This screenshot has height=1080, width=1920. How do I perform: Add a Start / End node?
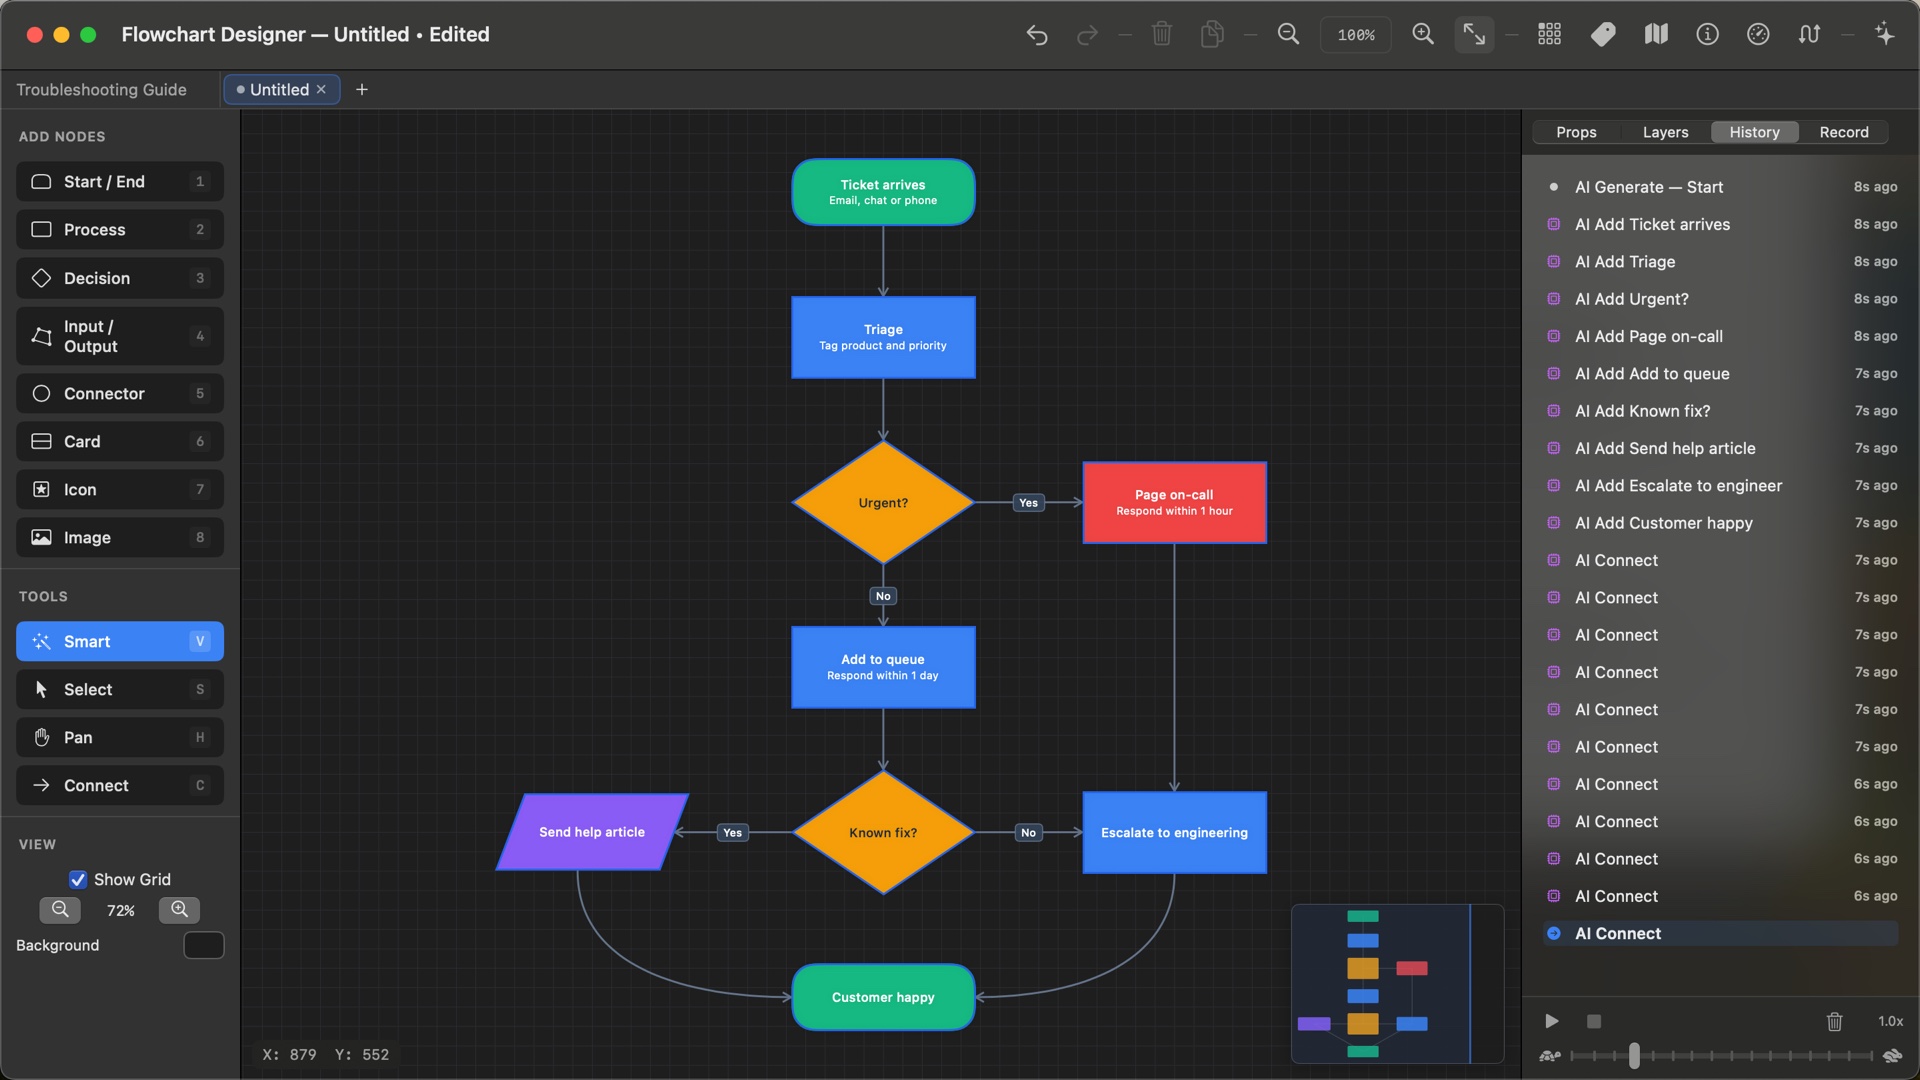pos(120,182)
